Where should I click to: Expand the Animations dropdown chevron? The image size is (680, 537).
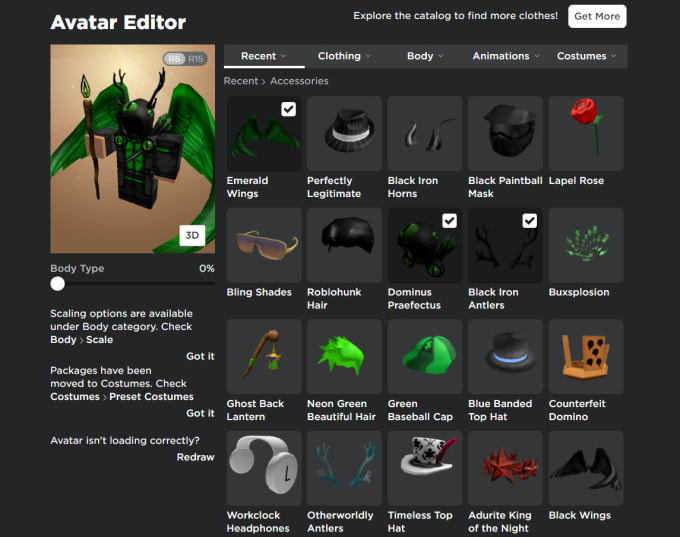point(537,56)
